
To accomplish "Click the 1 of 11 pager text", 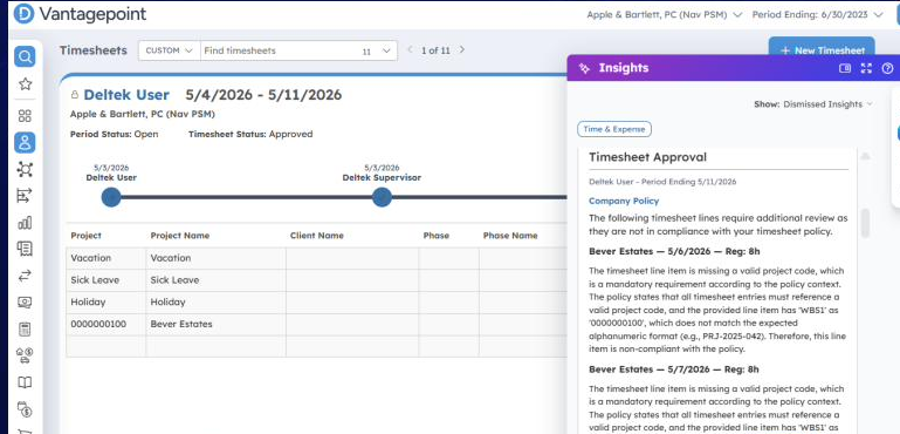I will click(436, 51).
